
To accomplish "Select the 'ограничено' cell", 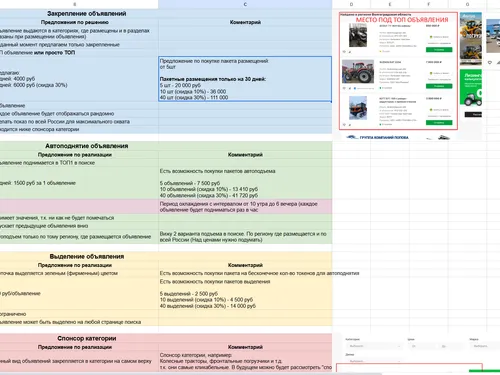I will 79,314.
